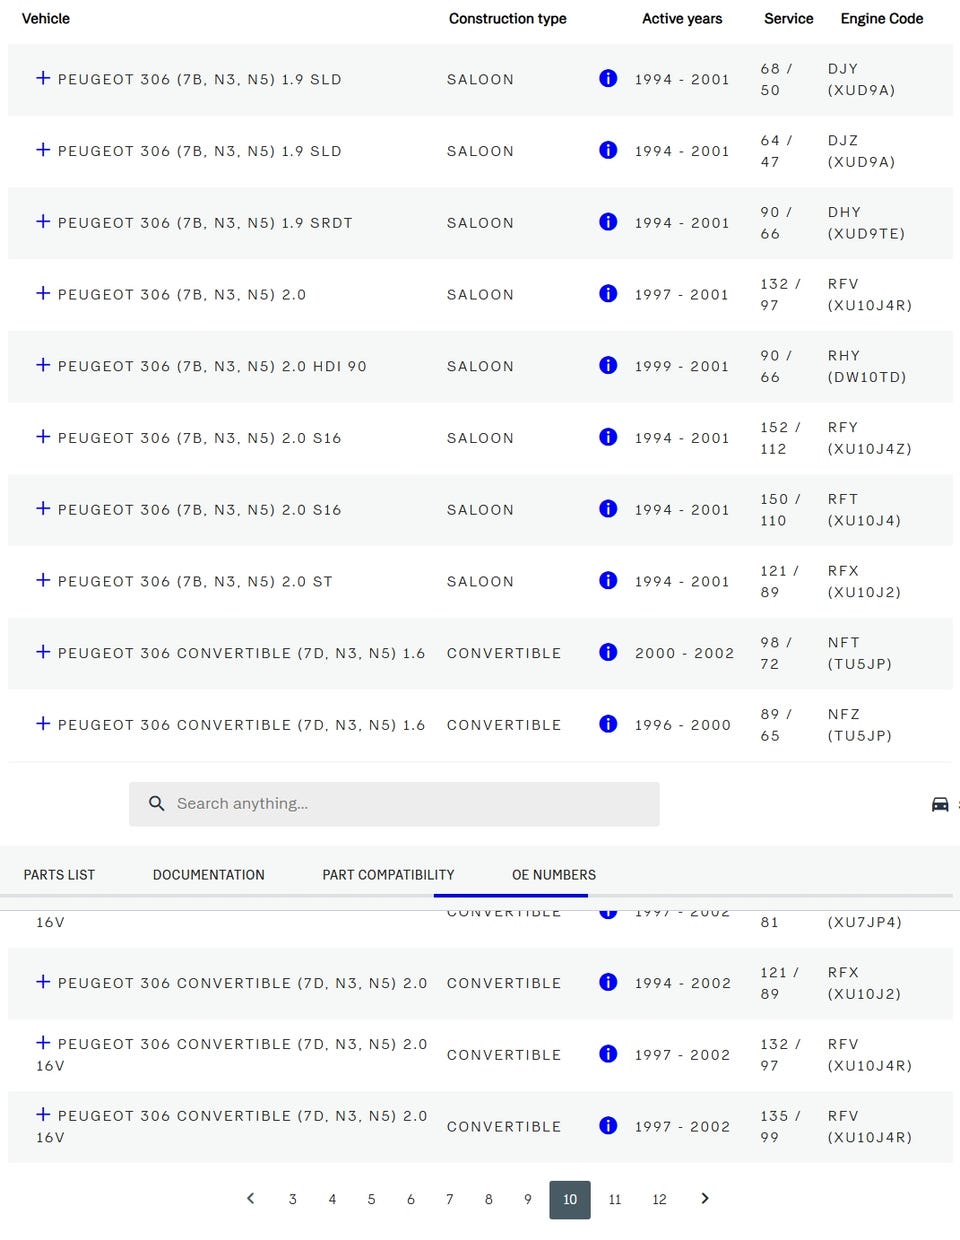
Task: Expand the 306 2.0 ST row
Action: [43, 580]
